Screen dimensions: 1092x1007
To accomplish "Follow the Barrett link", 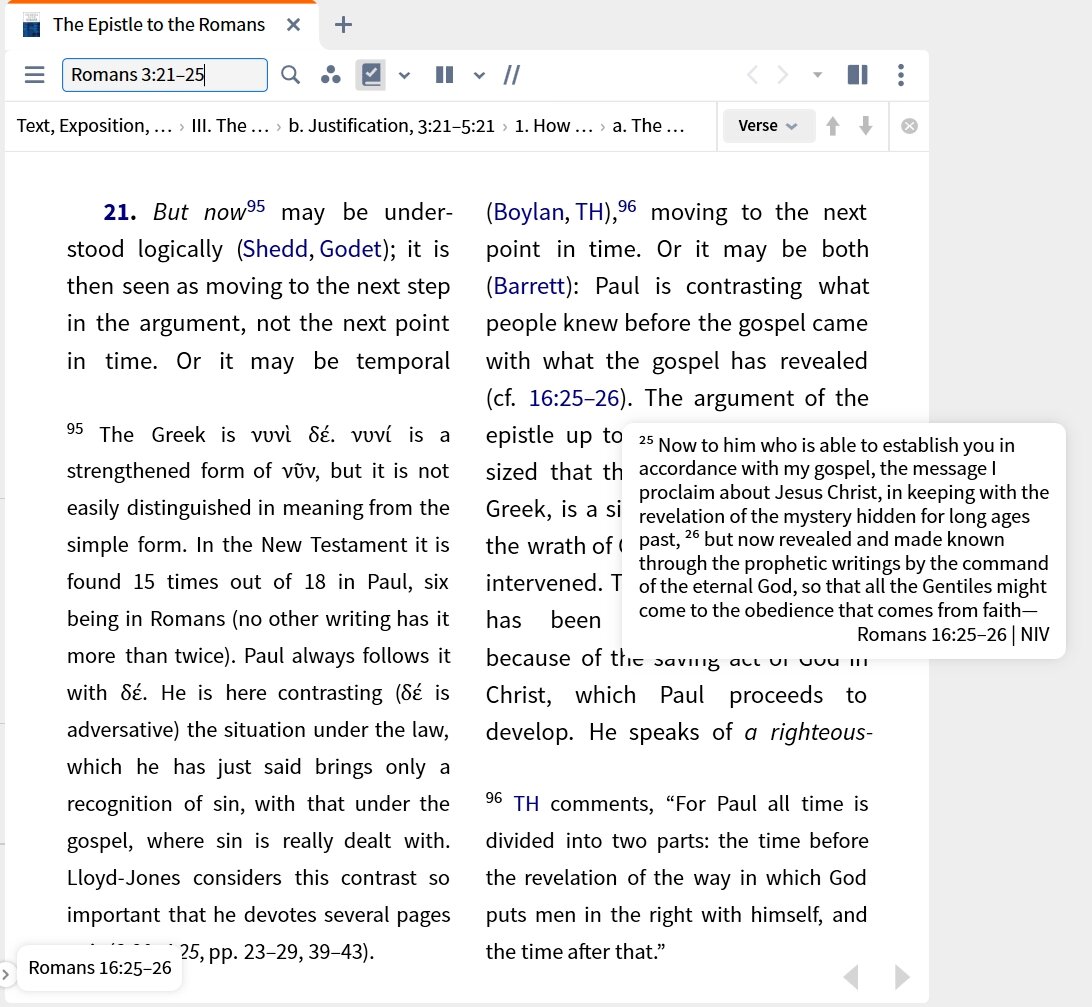I will pos(529,286).
